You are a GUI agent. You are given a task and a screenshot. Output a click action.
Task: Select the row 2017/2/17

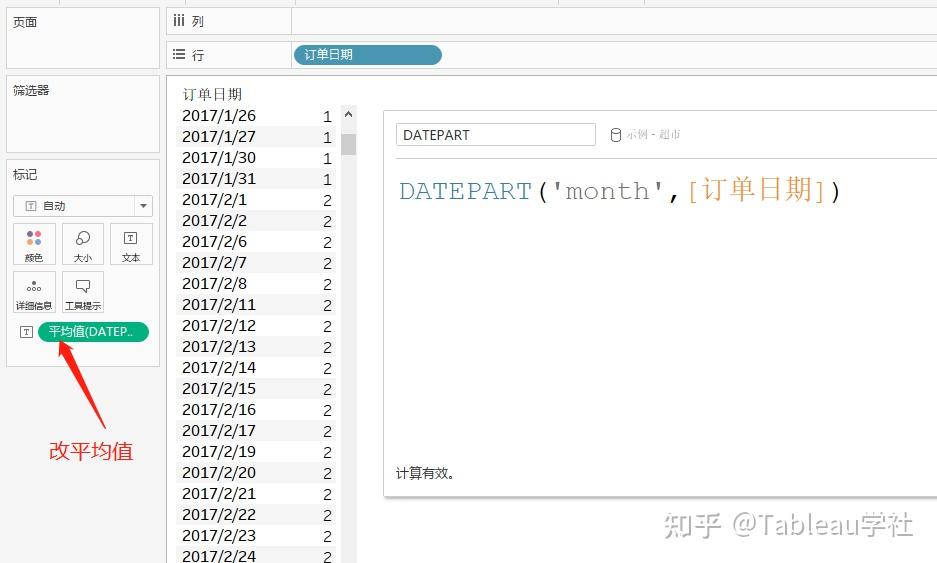coord(256,430)
